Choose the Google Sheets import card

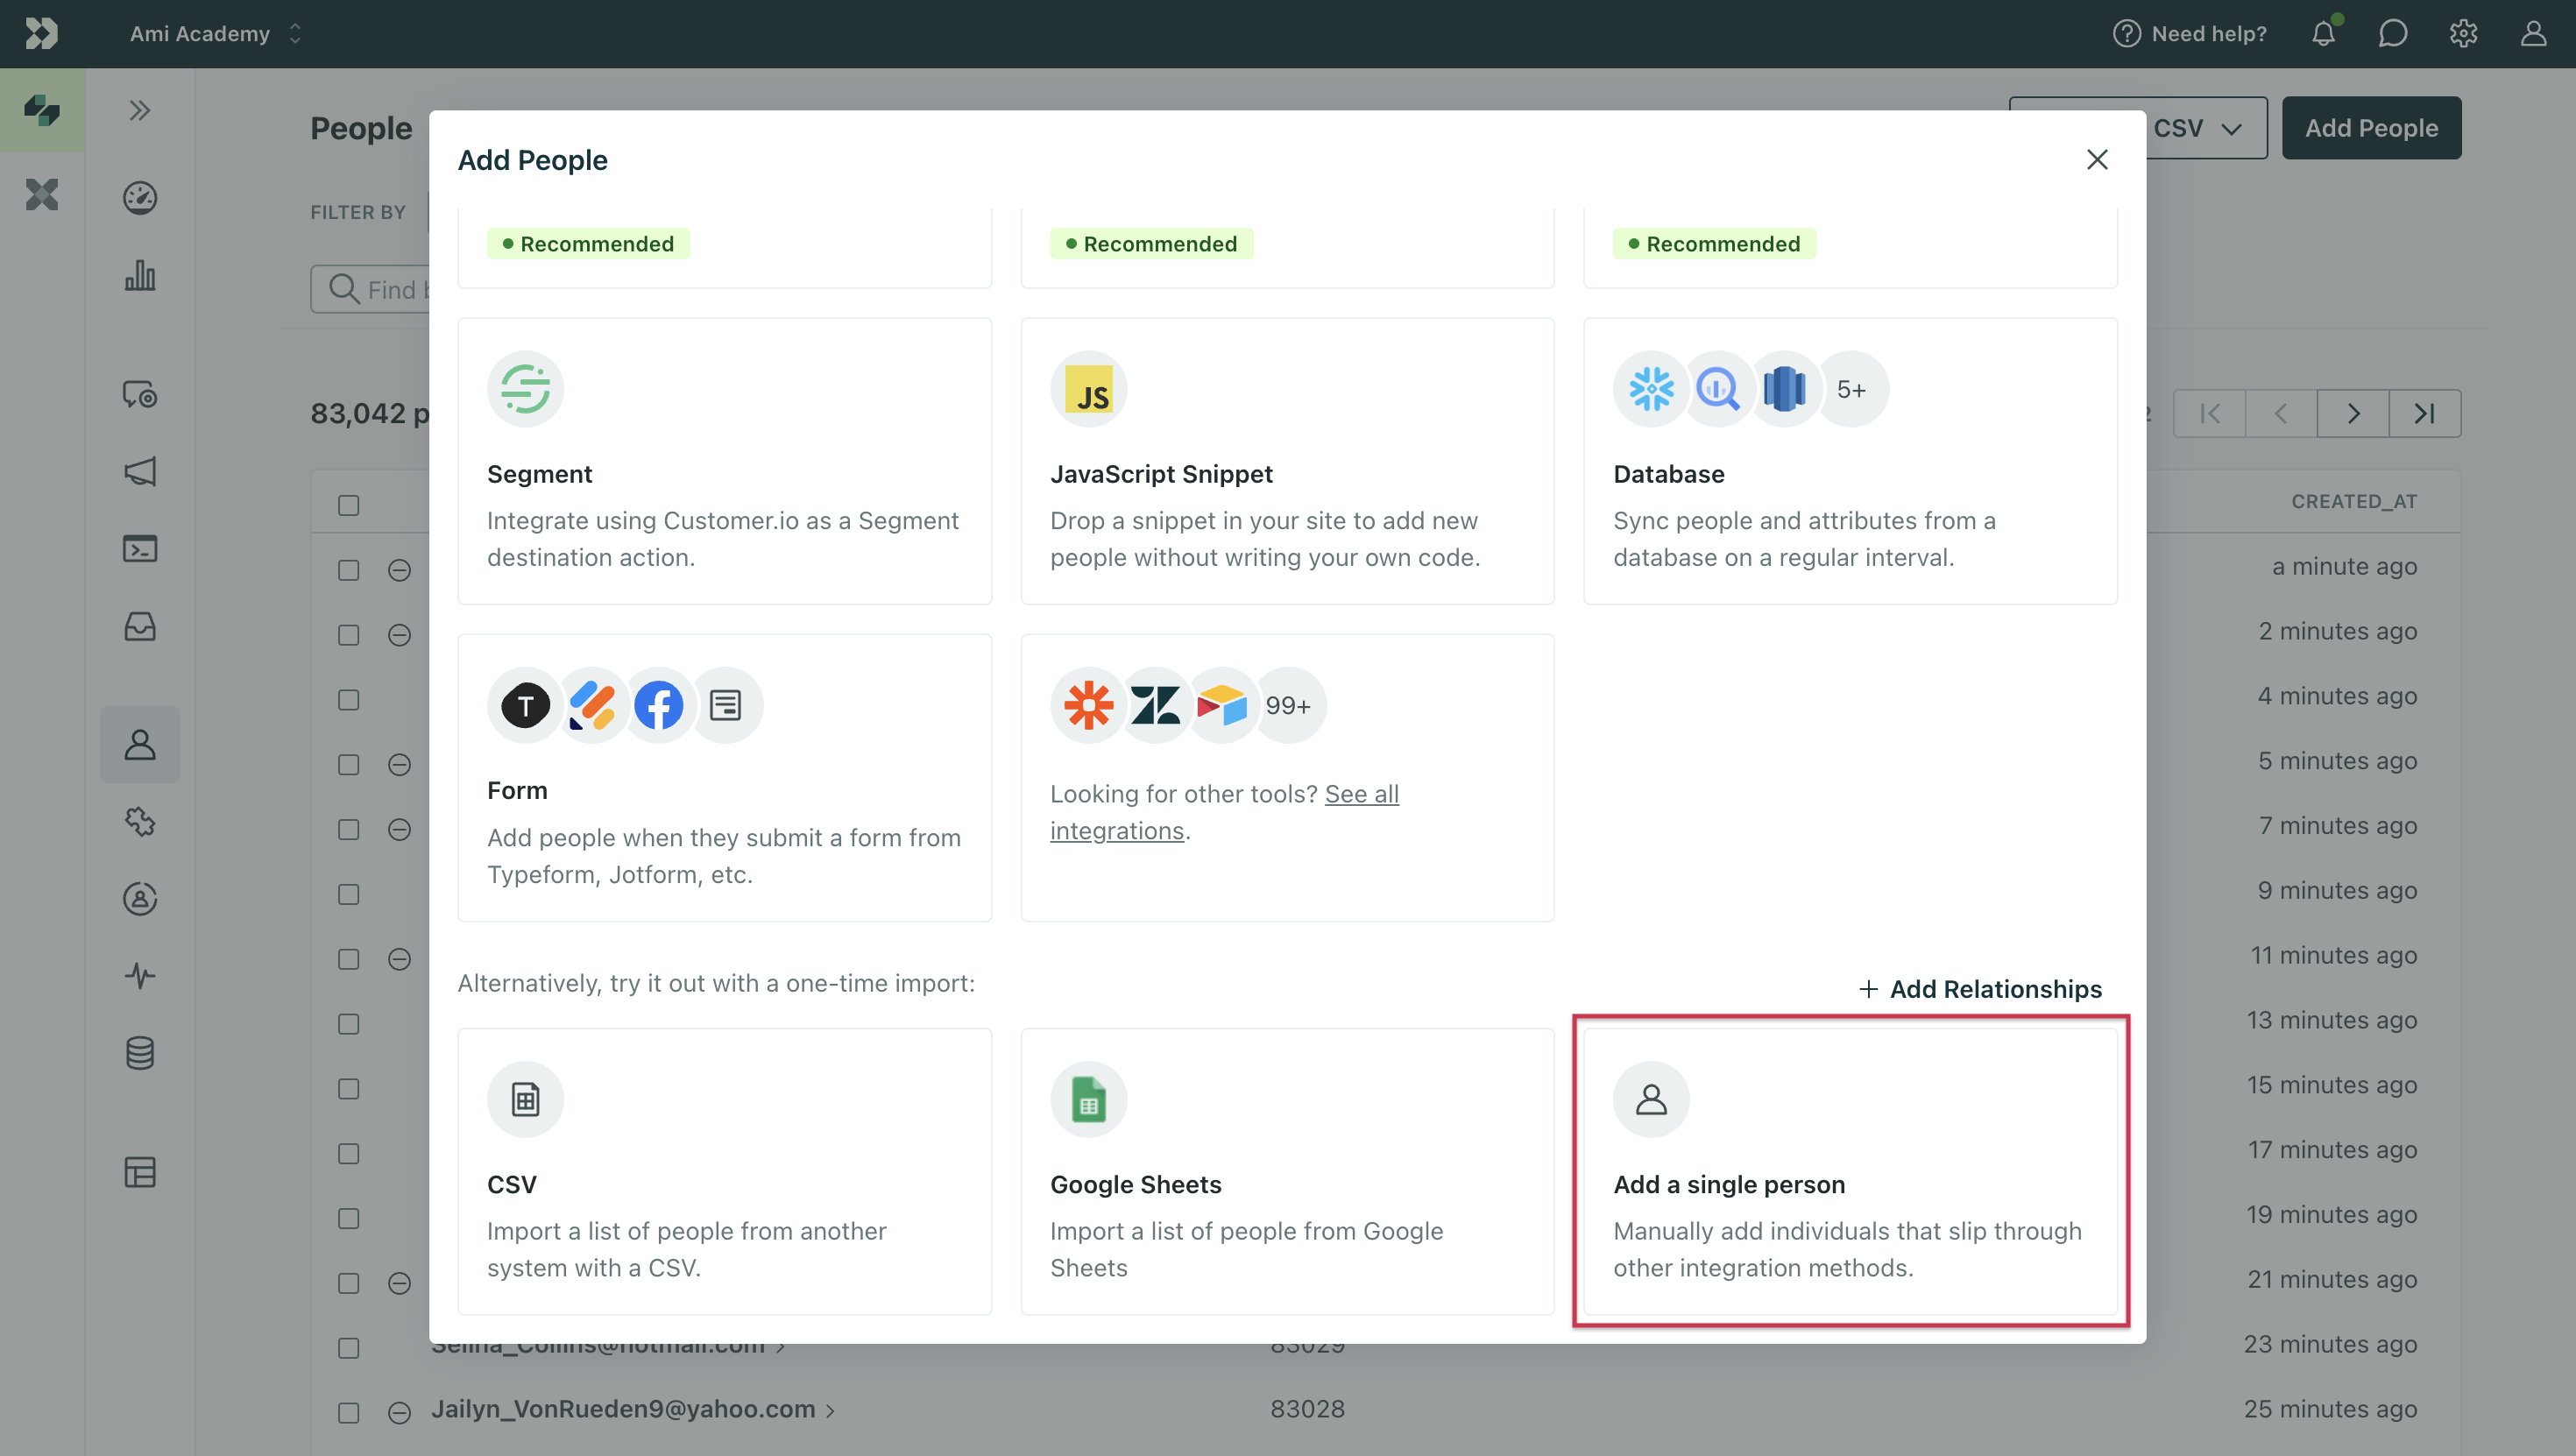coord(1287,1171)
